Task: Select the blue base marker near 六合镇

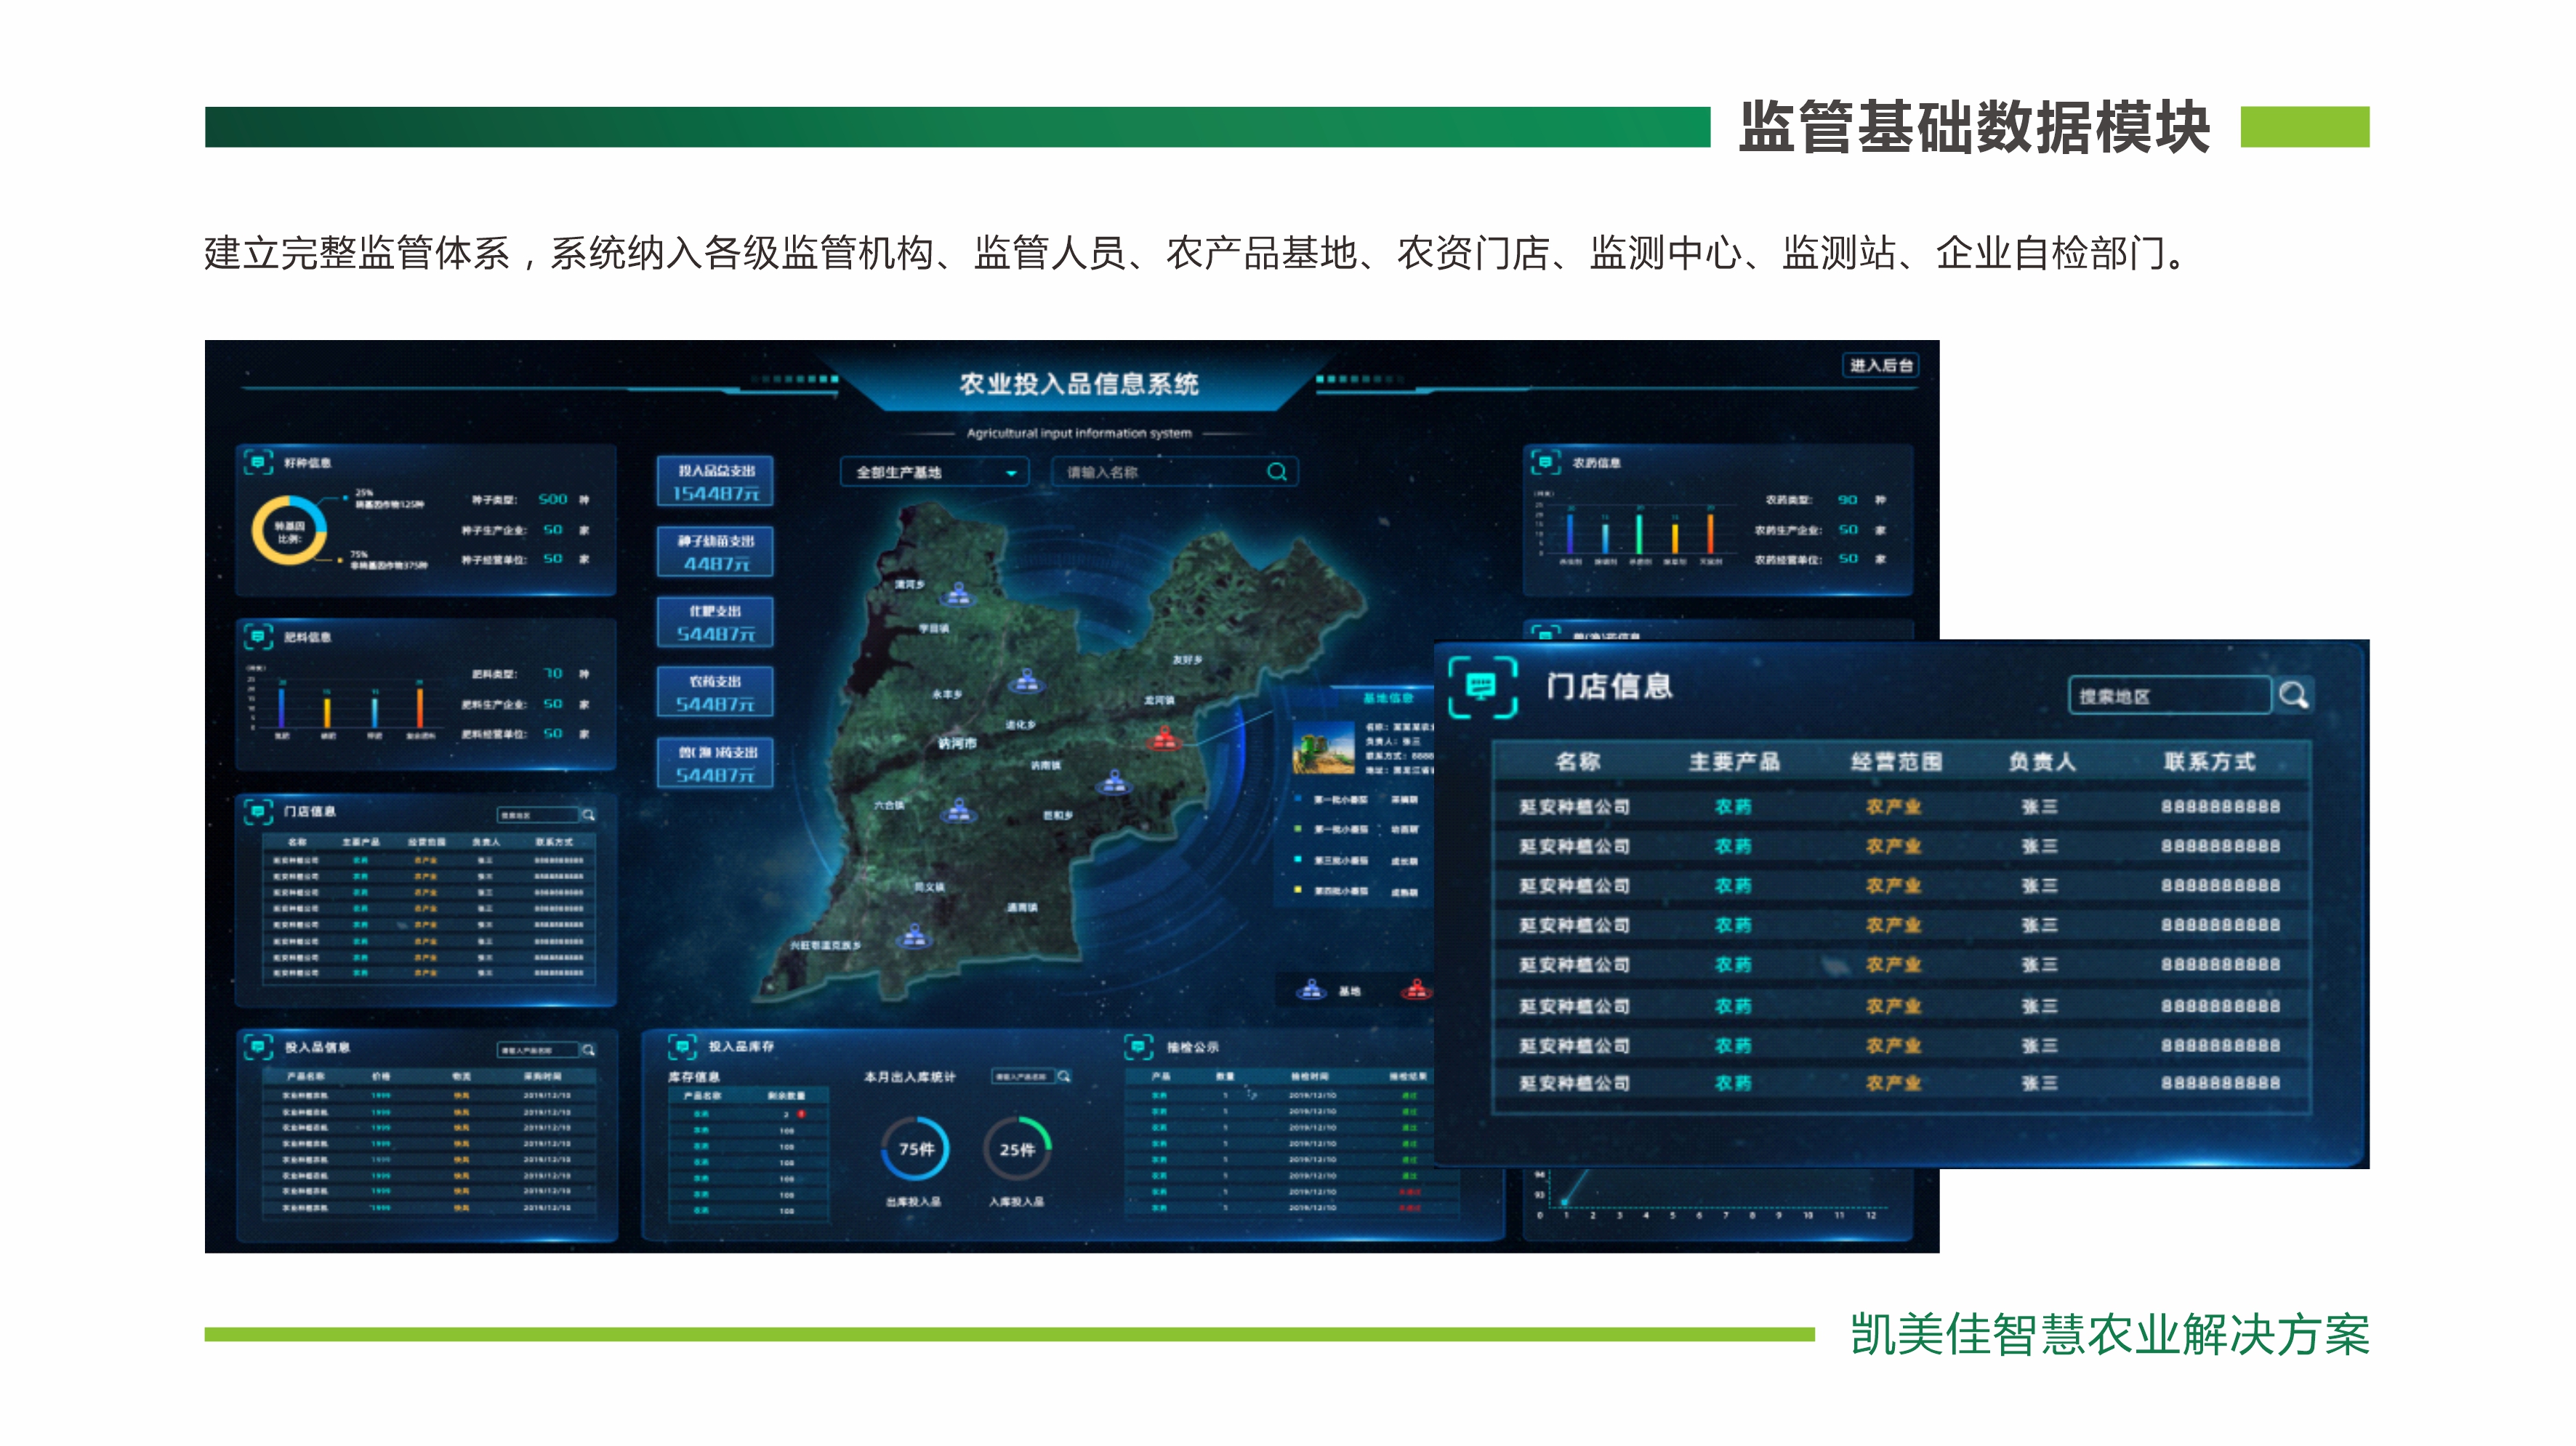Action: (959, 810)
